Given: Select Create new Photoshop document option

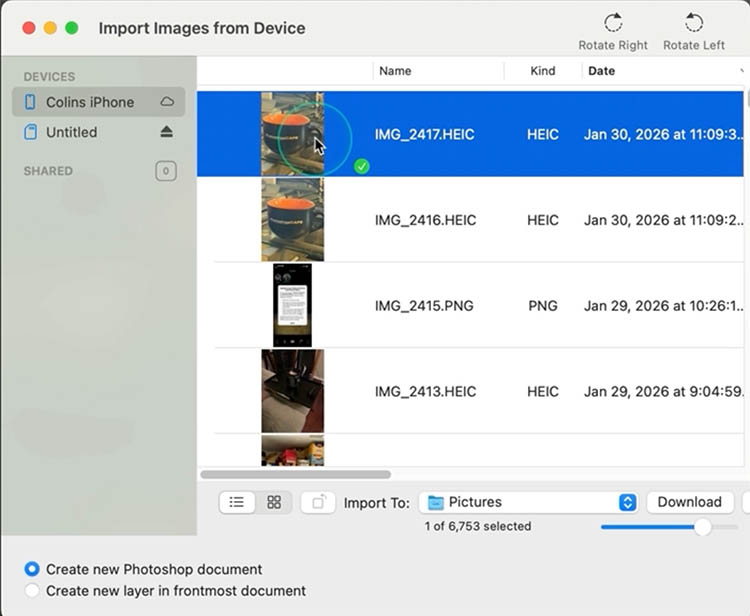Looking at the screenshot, I should click(33, 569).
